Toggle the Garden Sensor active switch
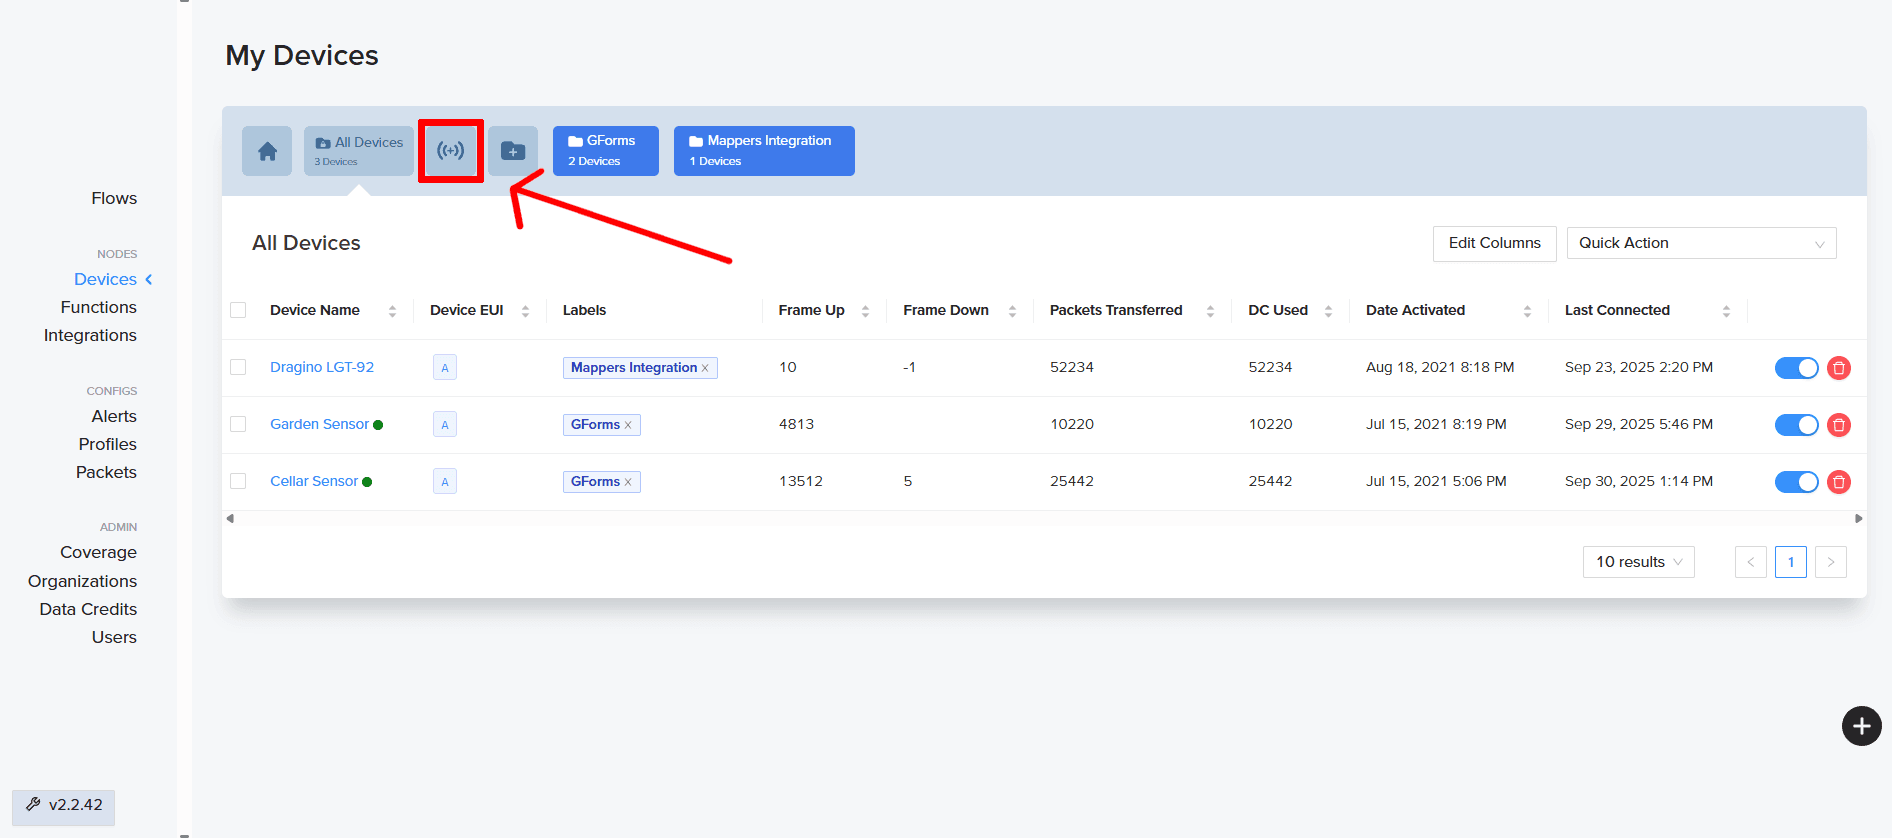 (x=1796, y=425)
